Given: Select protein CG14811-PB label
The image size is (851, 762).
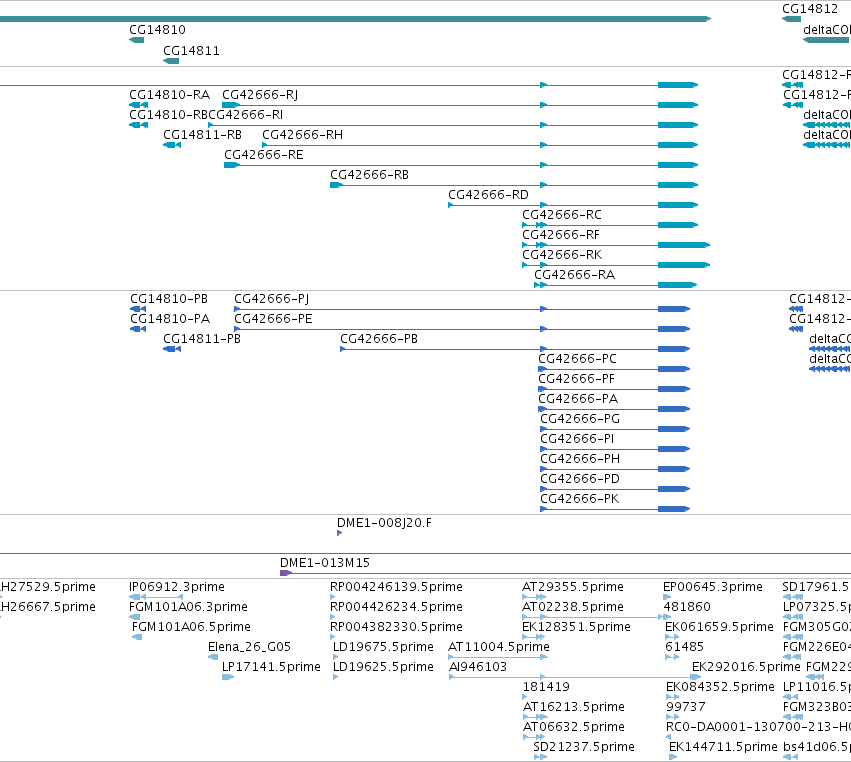Looking at the screenshot, I should 202,339.
